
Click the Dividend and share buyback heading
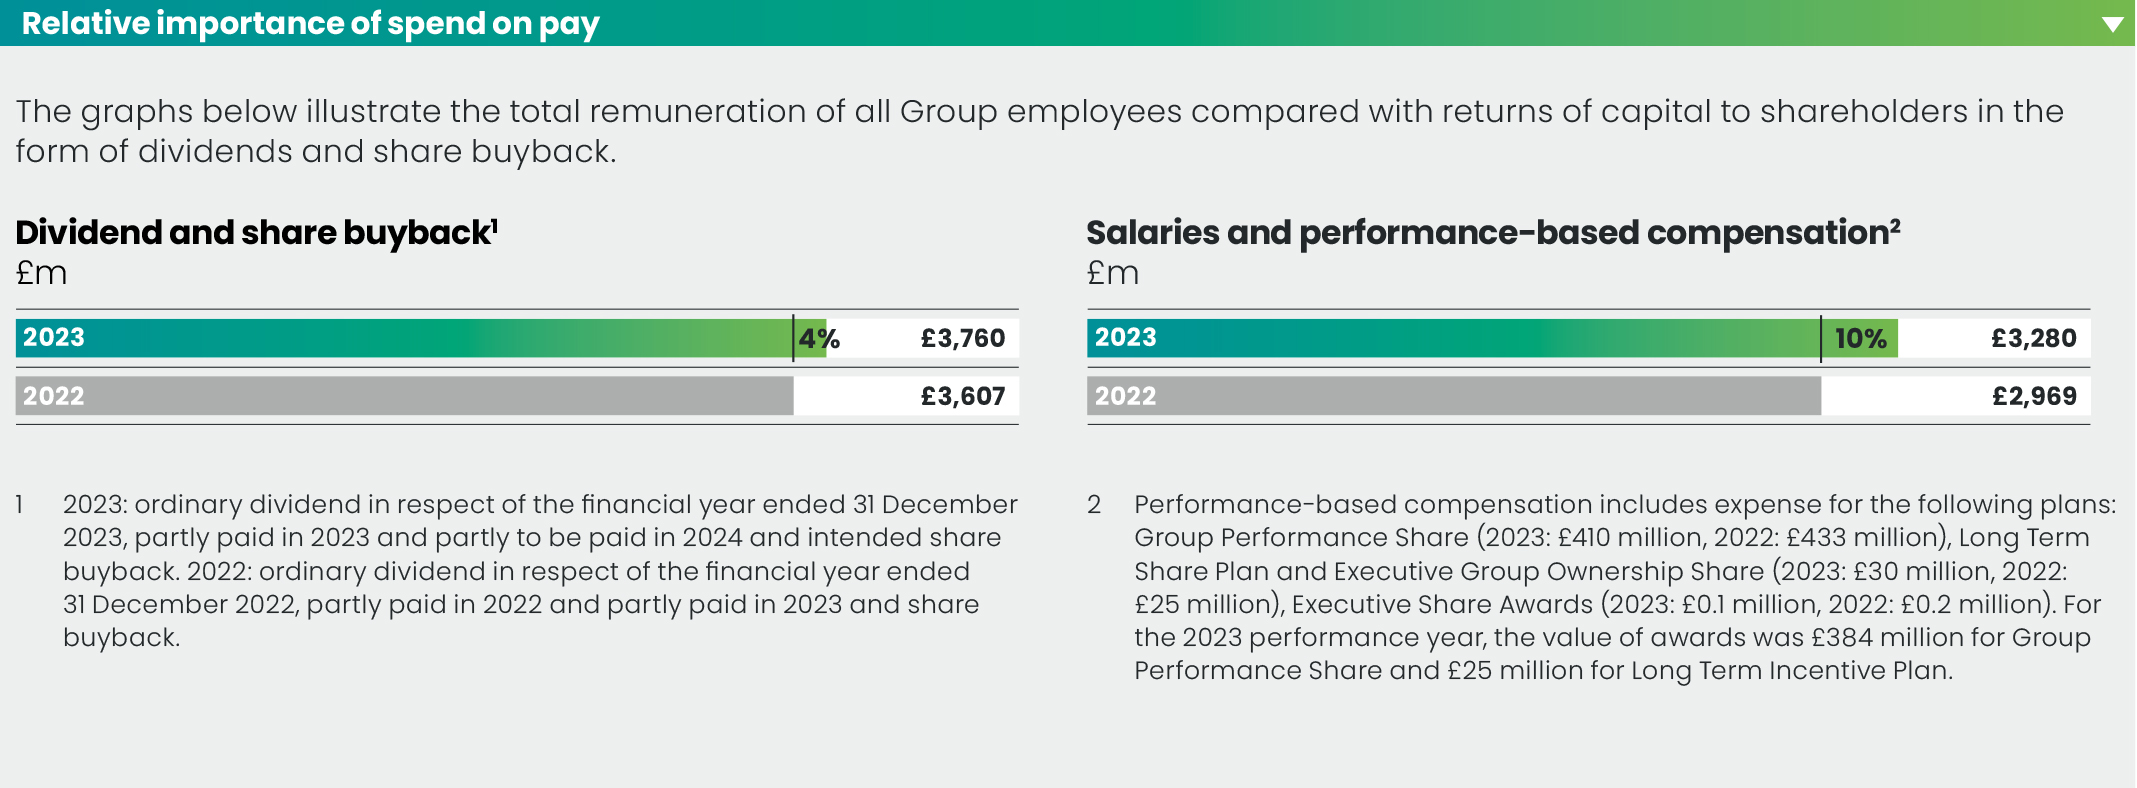click(252, 233)
